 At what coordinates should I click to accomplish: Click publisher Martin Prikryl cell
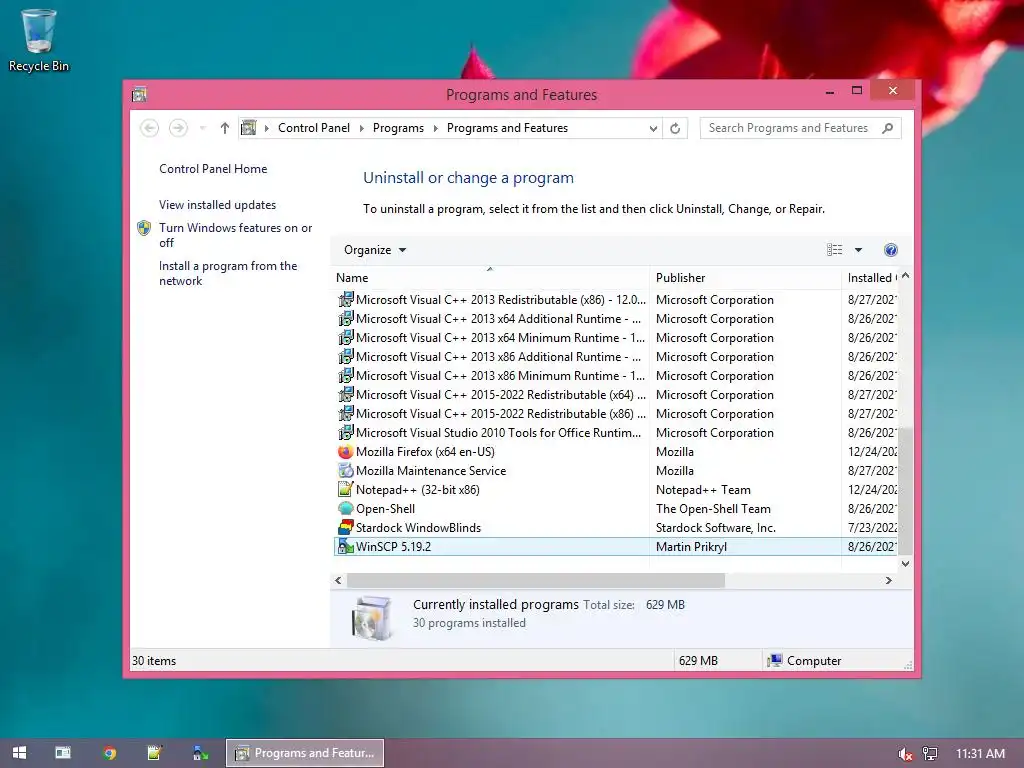point(691,547)
